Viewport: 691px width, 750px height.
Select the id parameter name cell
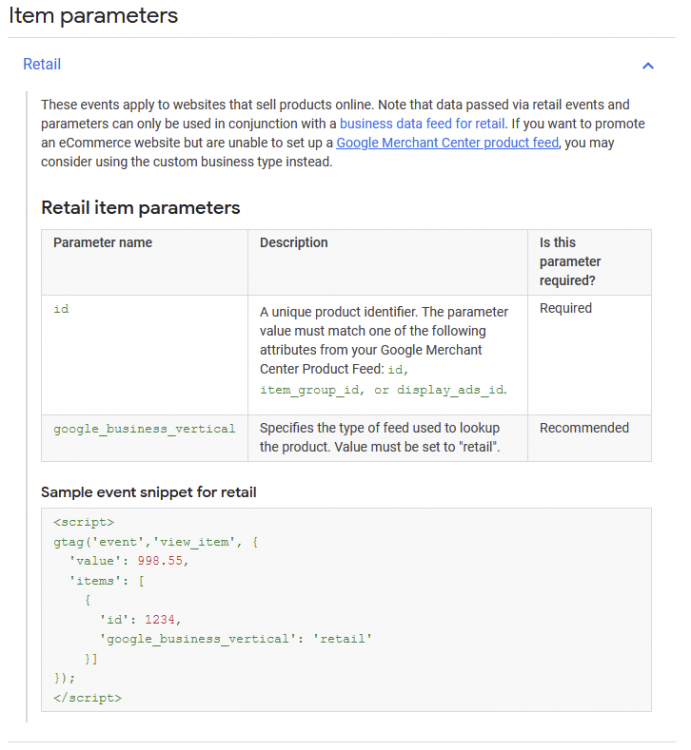61,310
